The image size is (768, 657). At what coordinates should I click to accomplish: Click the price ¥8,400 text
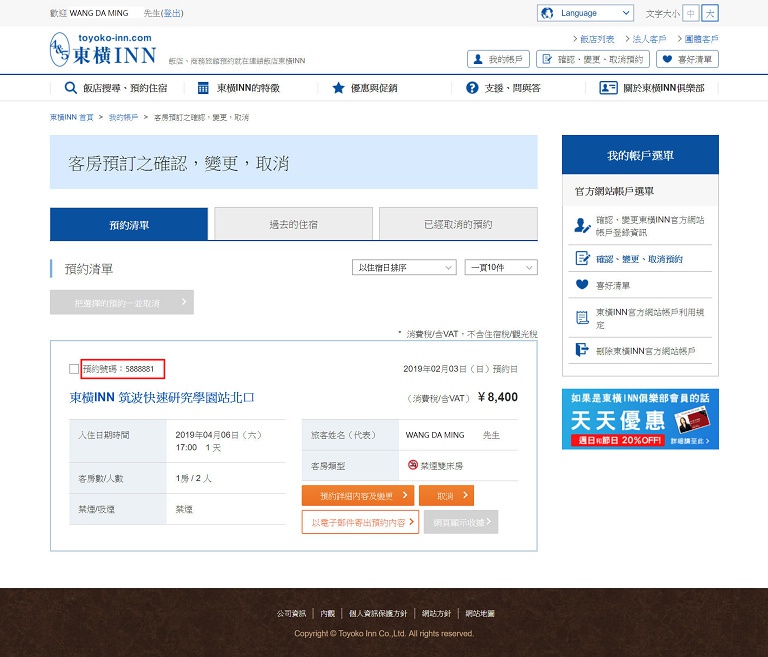click(498, 397)
